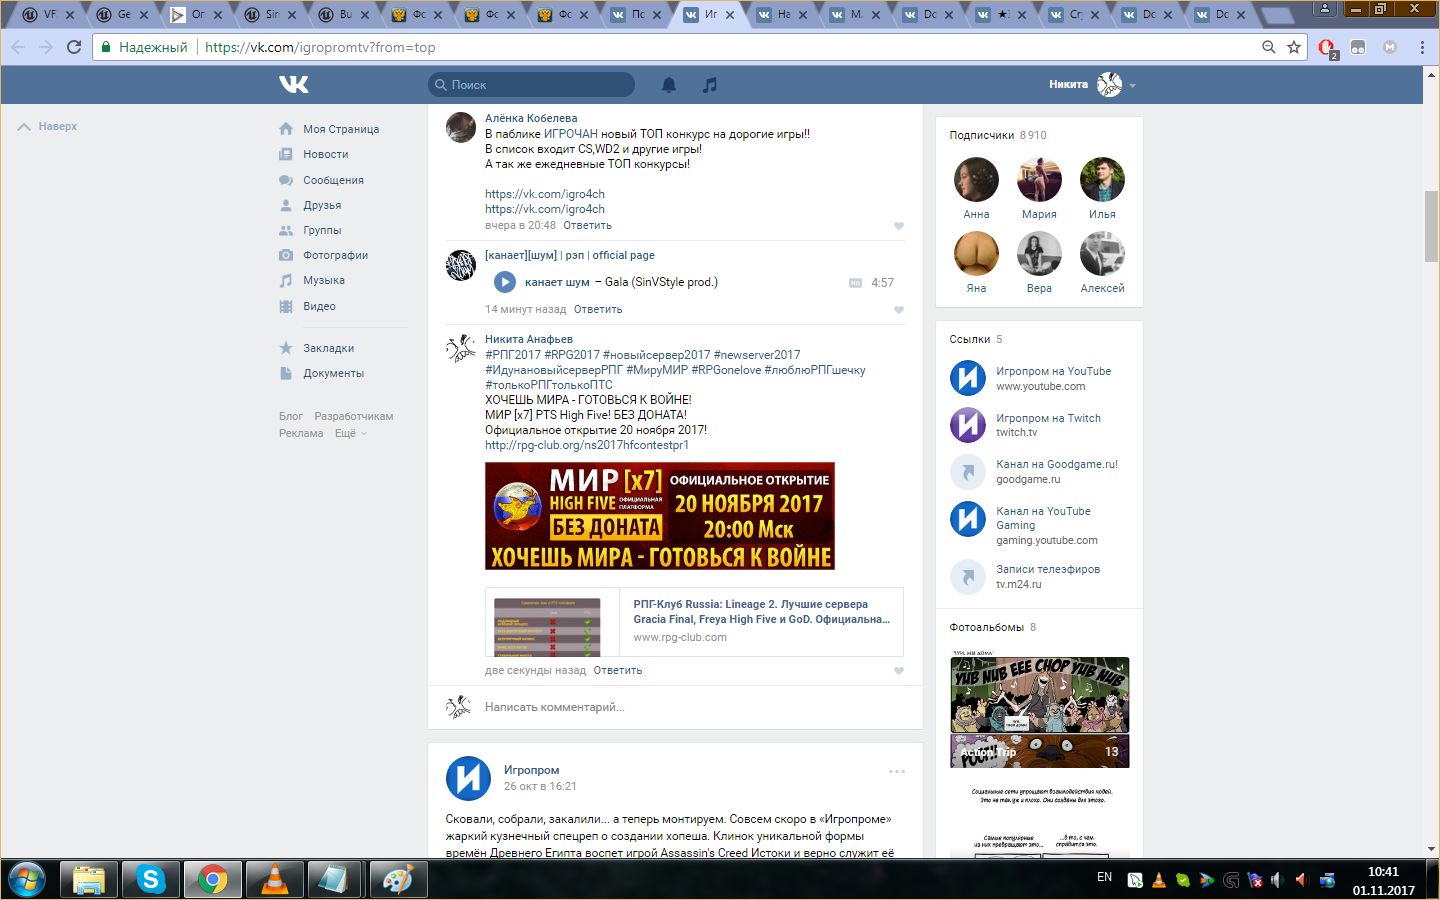The height and width of the screenshot is (900, 1440).
Task: Click the 'Фотоальбомы' section heading
Action: tap(987, 627)
